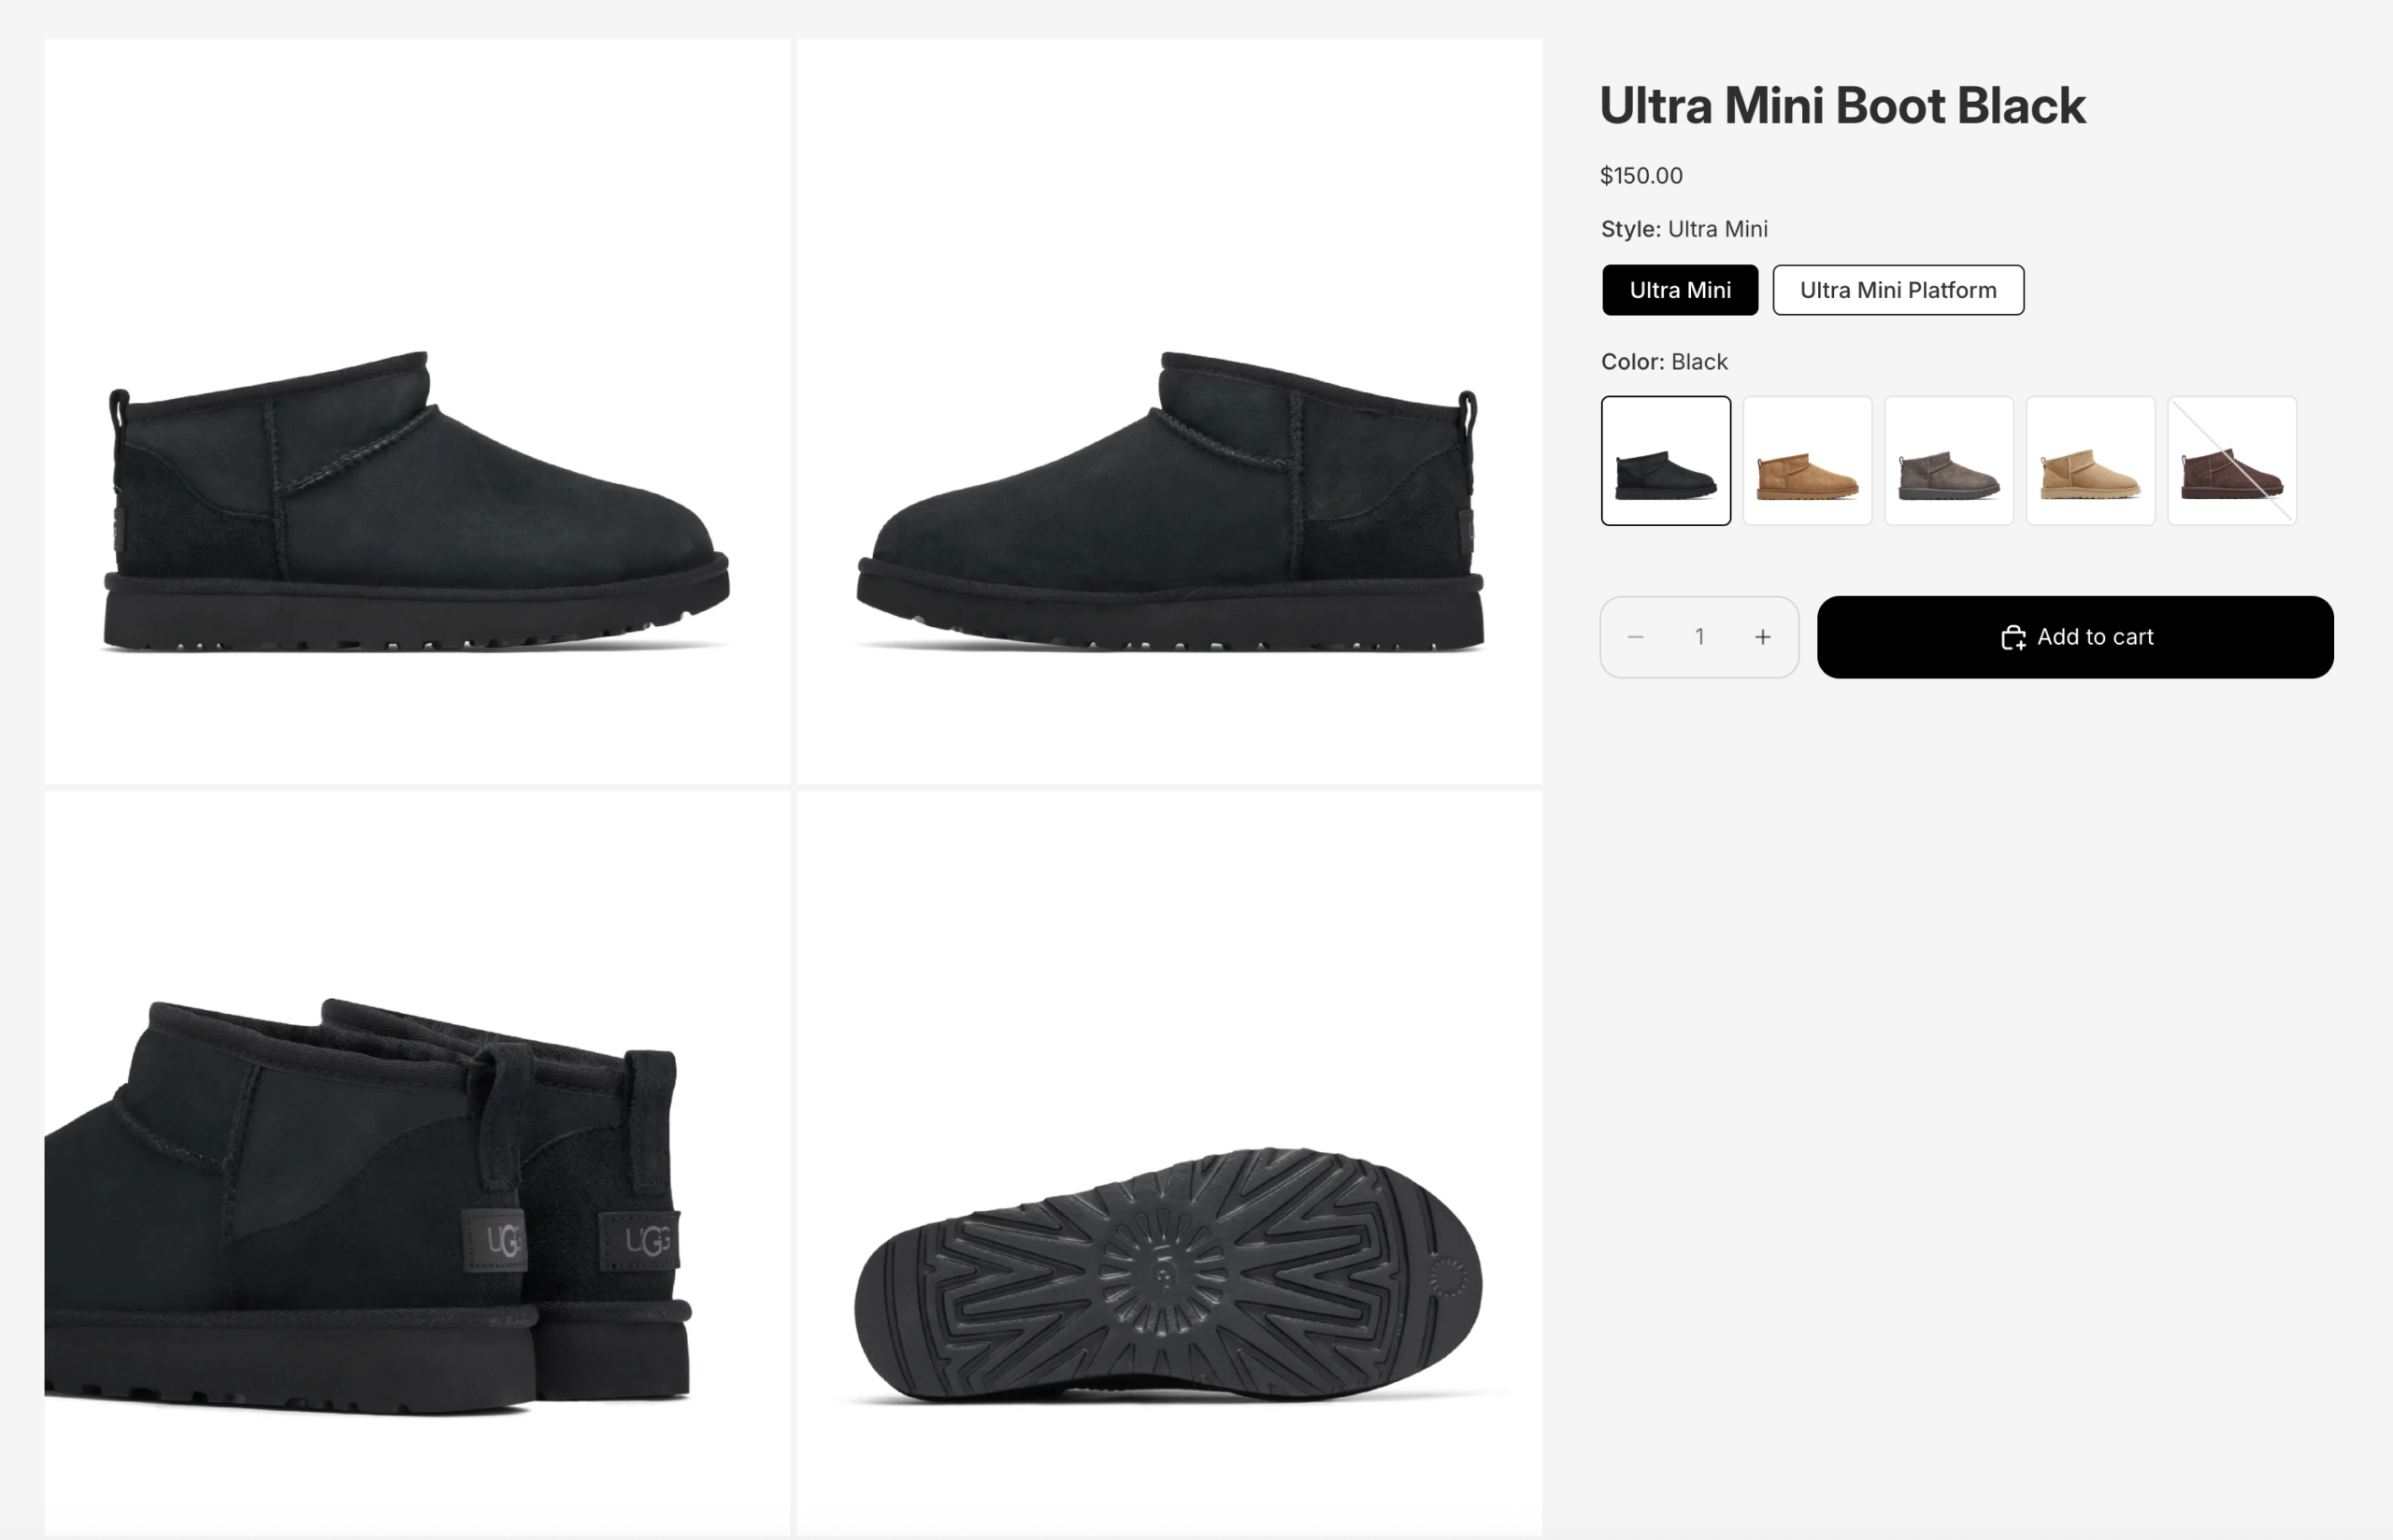The width and height of the screenshot is (2393, 1540).
Task: Click the crossed-out unavailable dark brown swatch
Action: 2232,461
